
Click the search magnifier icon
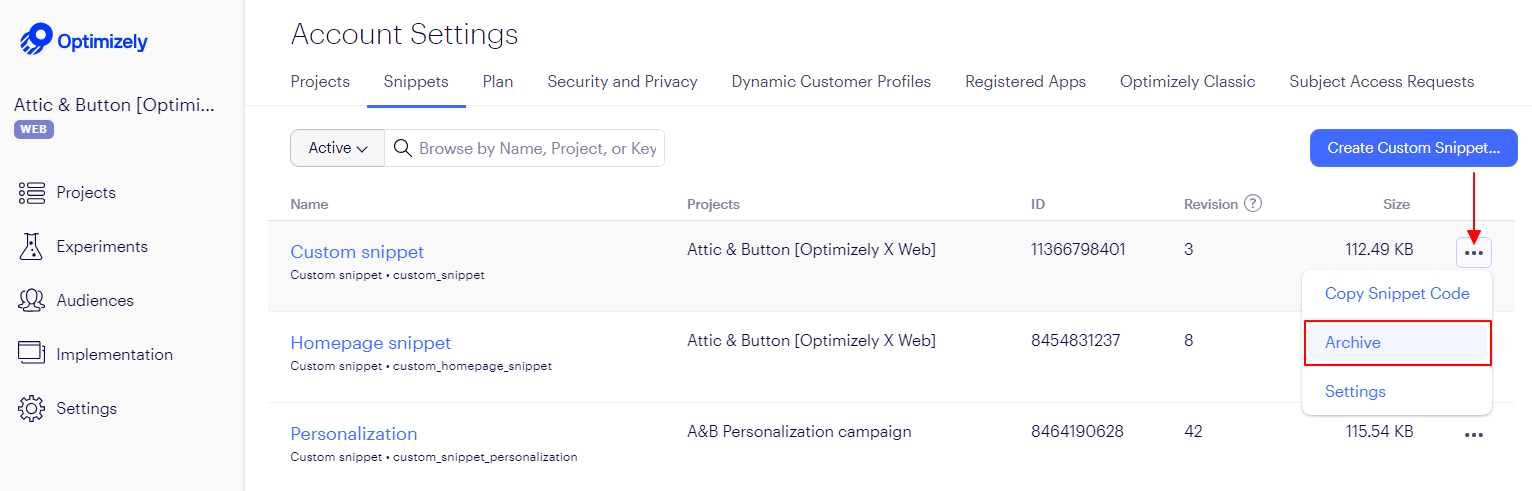pyautogui.click(x=403, y=148)
